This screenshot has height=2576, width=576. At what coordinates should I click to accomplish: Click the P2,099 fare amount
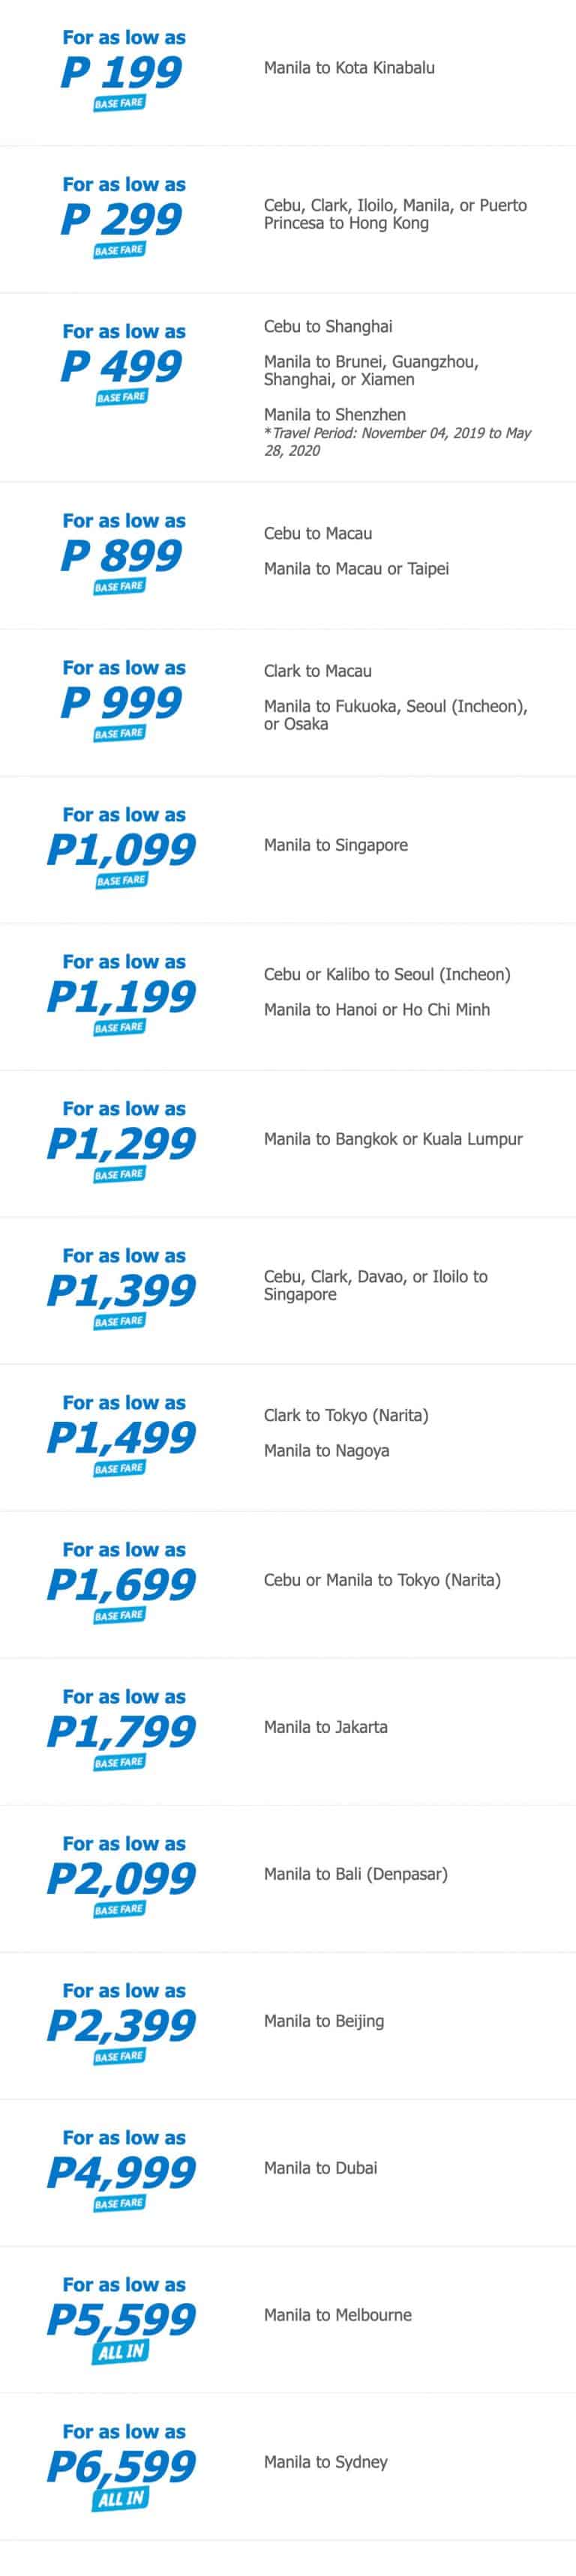tap(121, 1878)
